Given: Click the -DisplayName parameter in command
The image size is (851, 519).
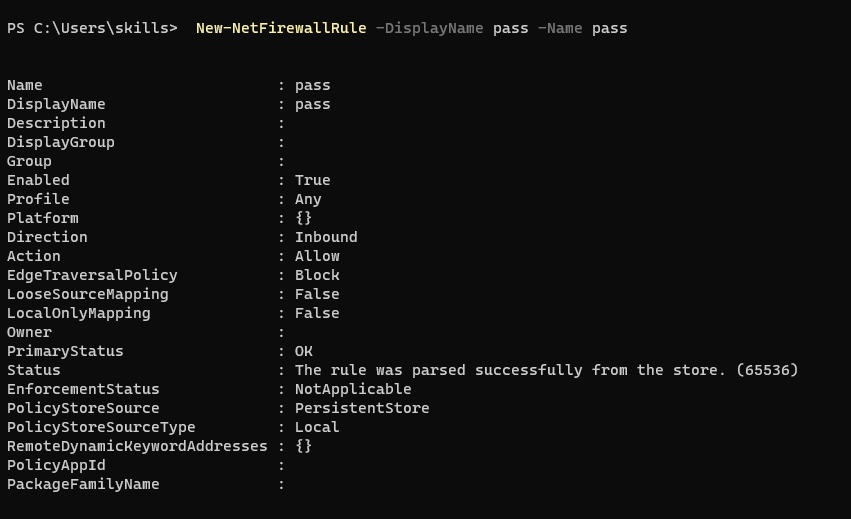Looking at the screenshot, I should (429, 28).
